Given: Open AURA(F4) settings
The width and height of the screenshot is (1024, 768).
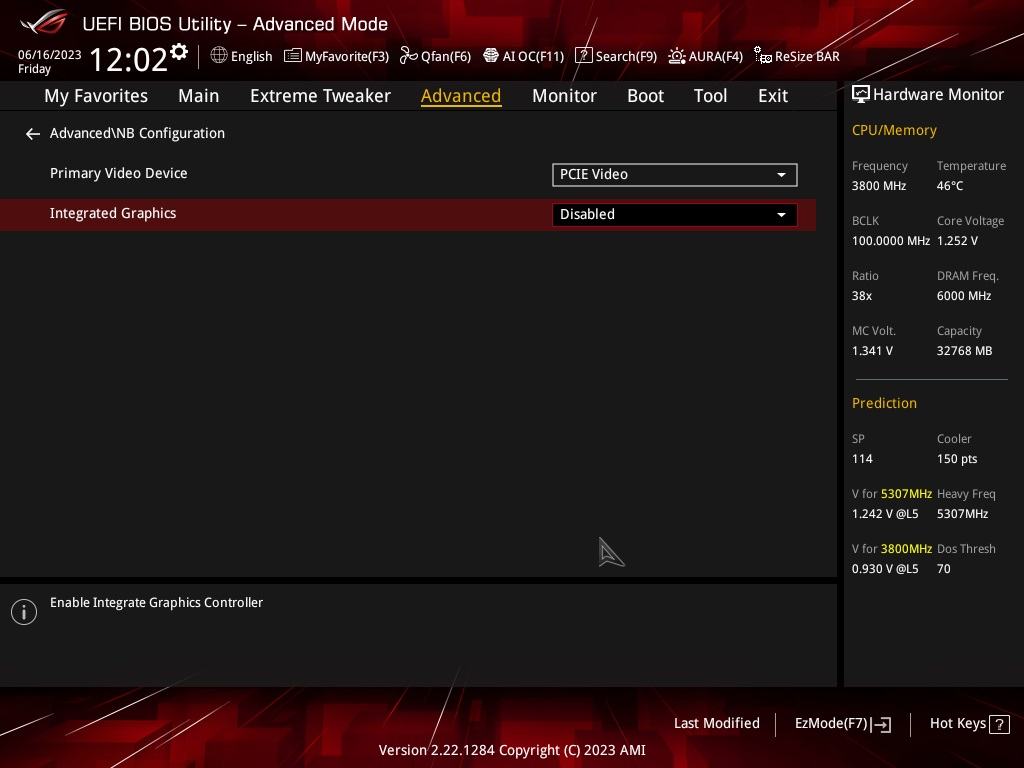Looking at the screenshot, I should coord(705,56).
